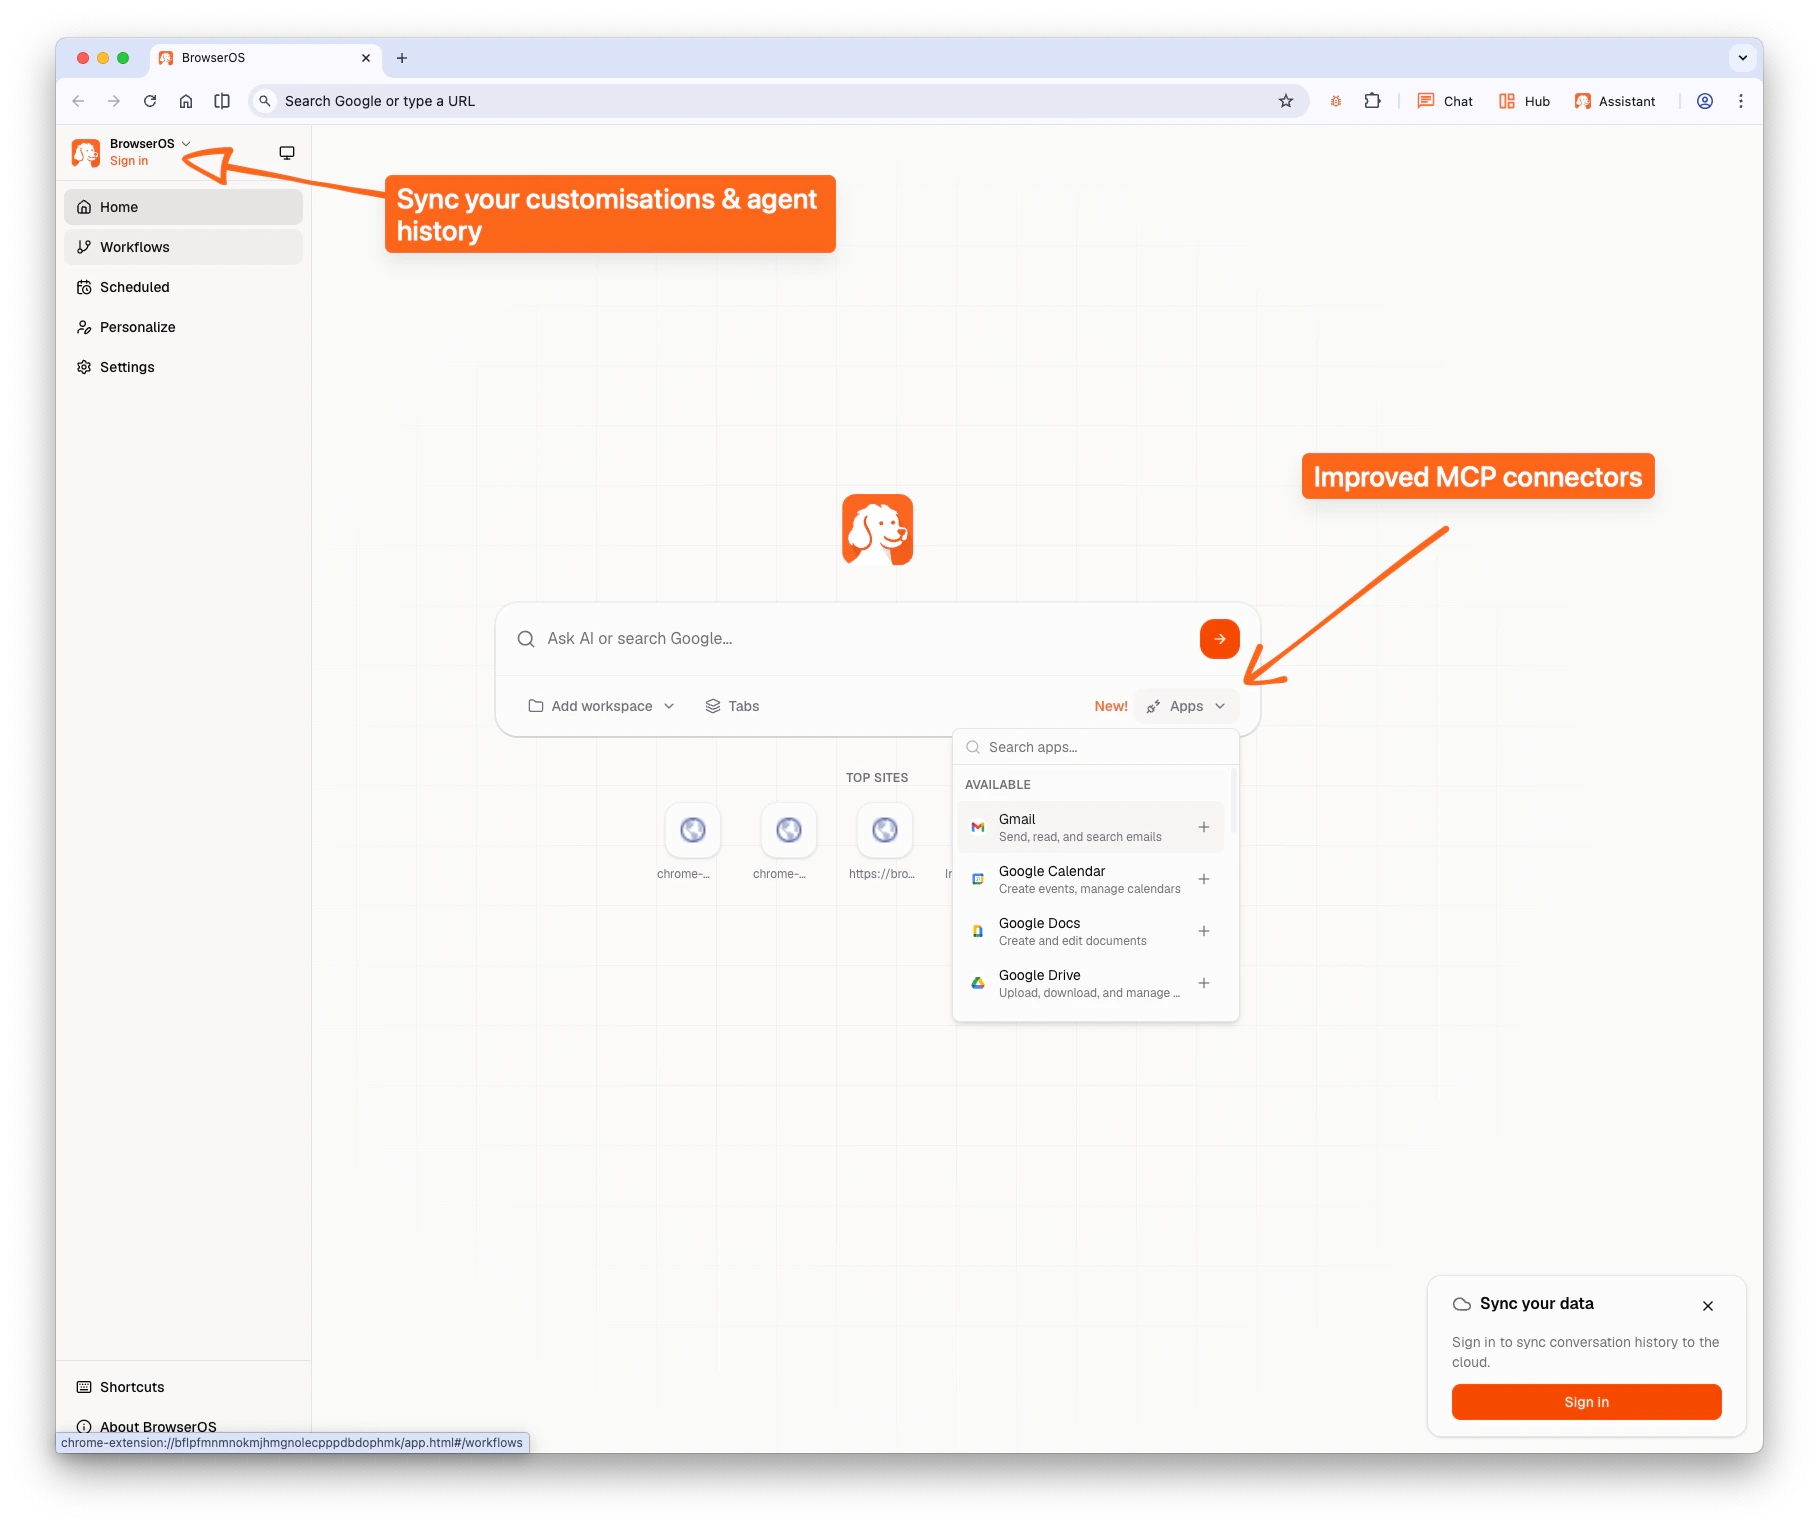
Task: Open Hub from the browser toolbar
Action: (x=1523, y=100)
